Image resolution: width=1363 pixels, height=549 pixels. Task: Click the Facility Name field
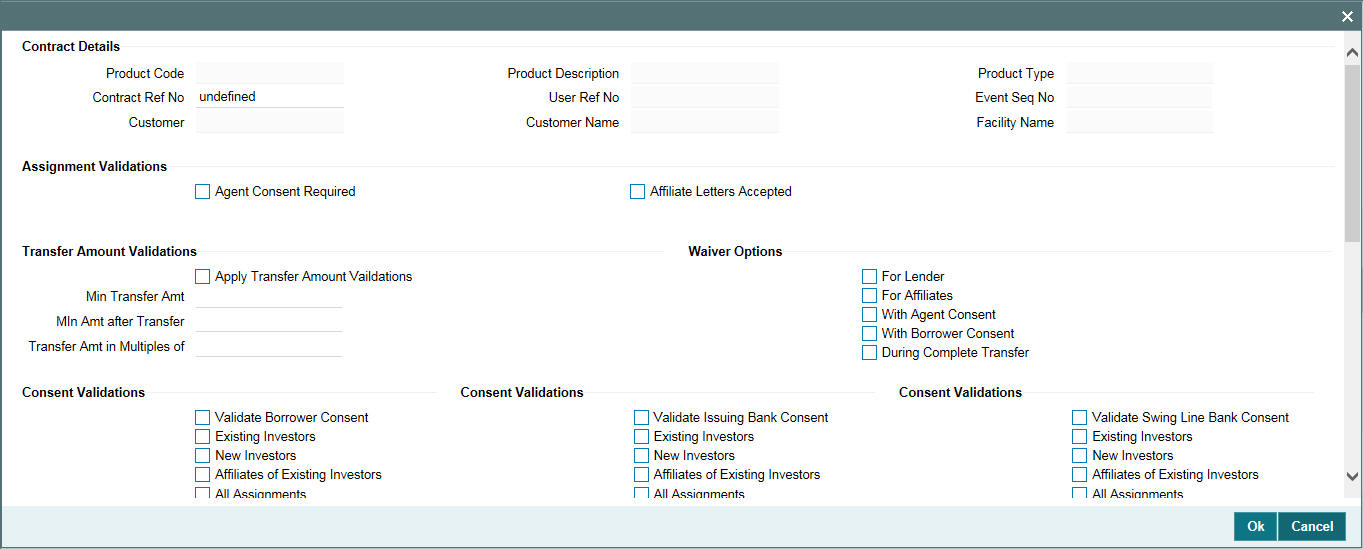click(1140, 122)
